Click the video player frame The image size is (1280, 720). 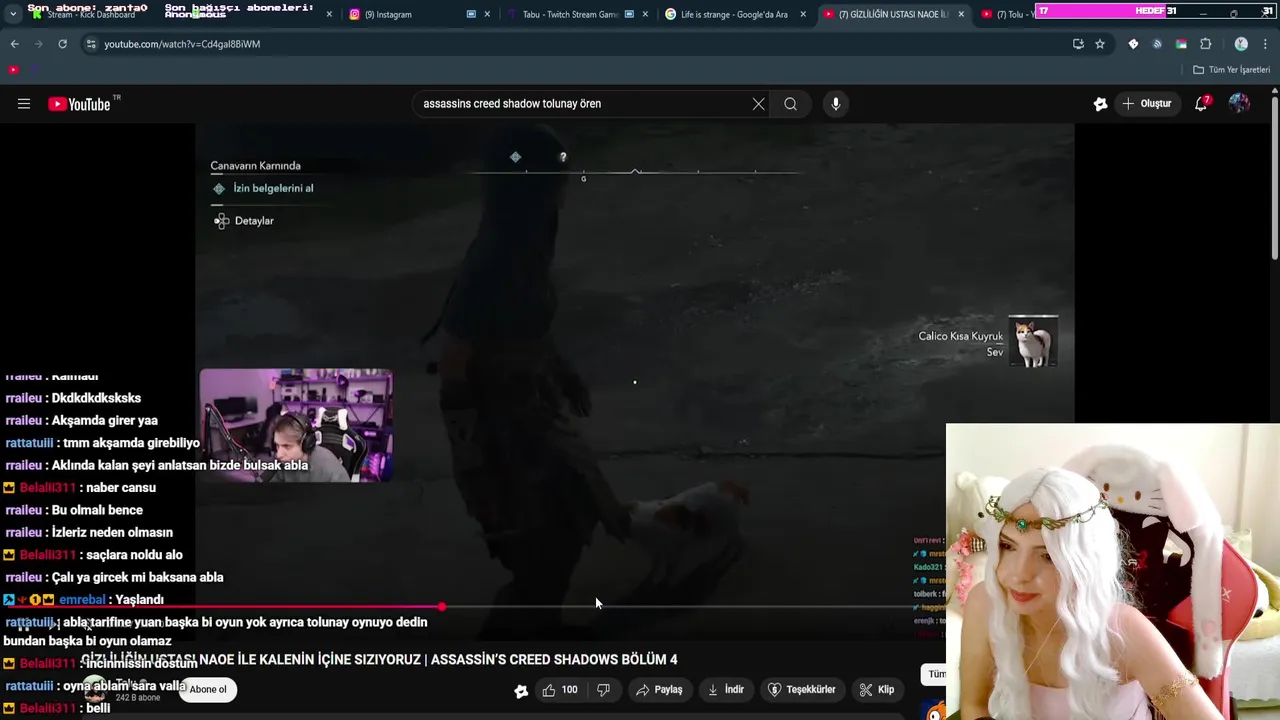(x=634, y=380)
